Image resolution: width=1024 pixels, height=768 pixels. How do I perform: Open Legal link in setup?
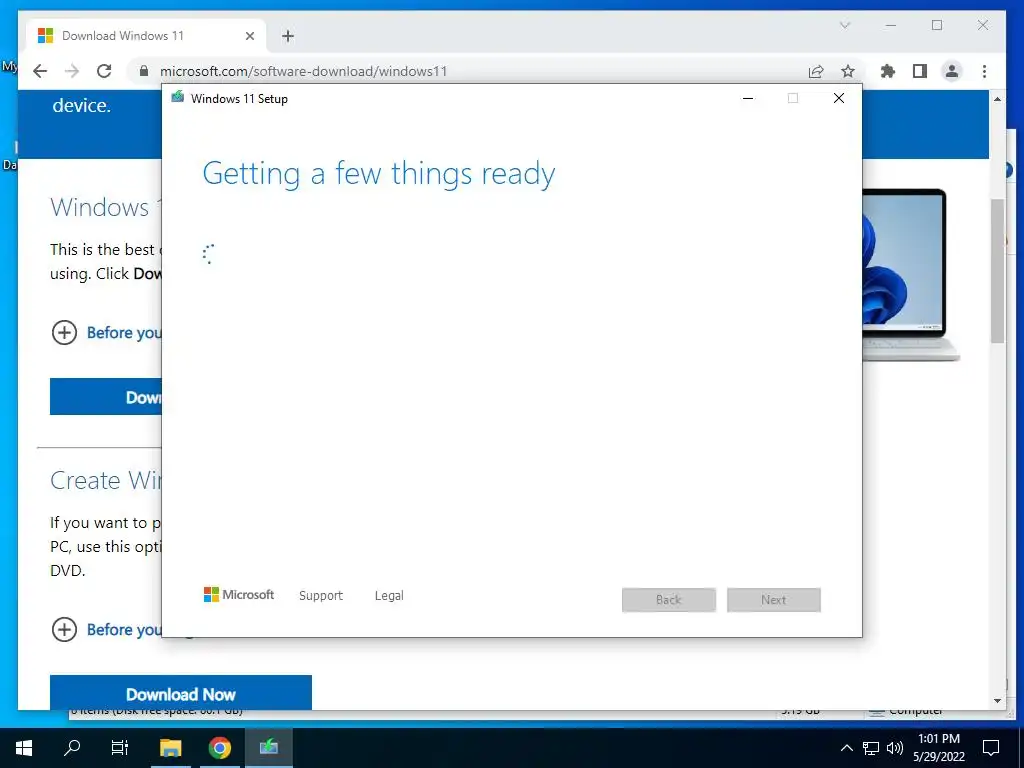(389, 596)
